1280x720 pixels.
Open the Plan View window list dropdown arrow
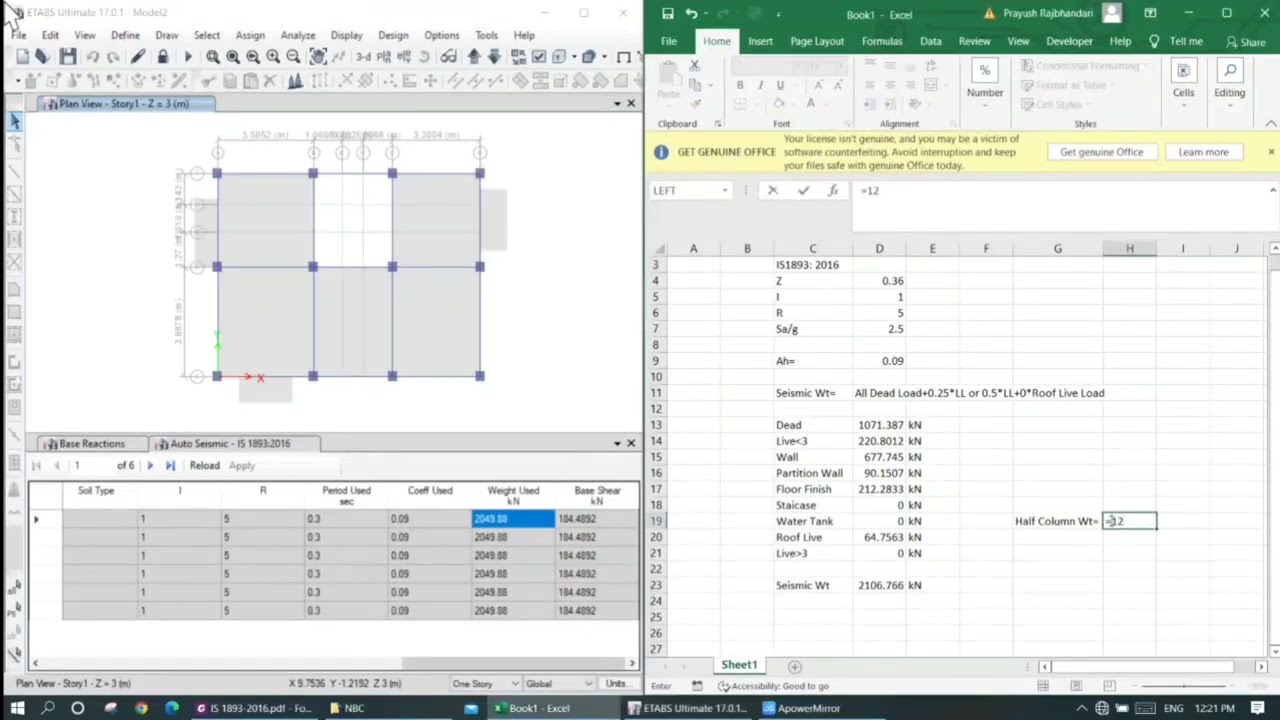(x=617, y=104)
